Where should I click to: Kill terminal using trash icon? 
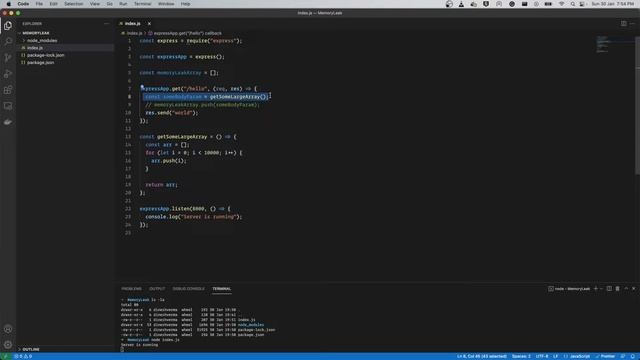(x=618, y=289)
